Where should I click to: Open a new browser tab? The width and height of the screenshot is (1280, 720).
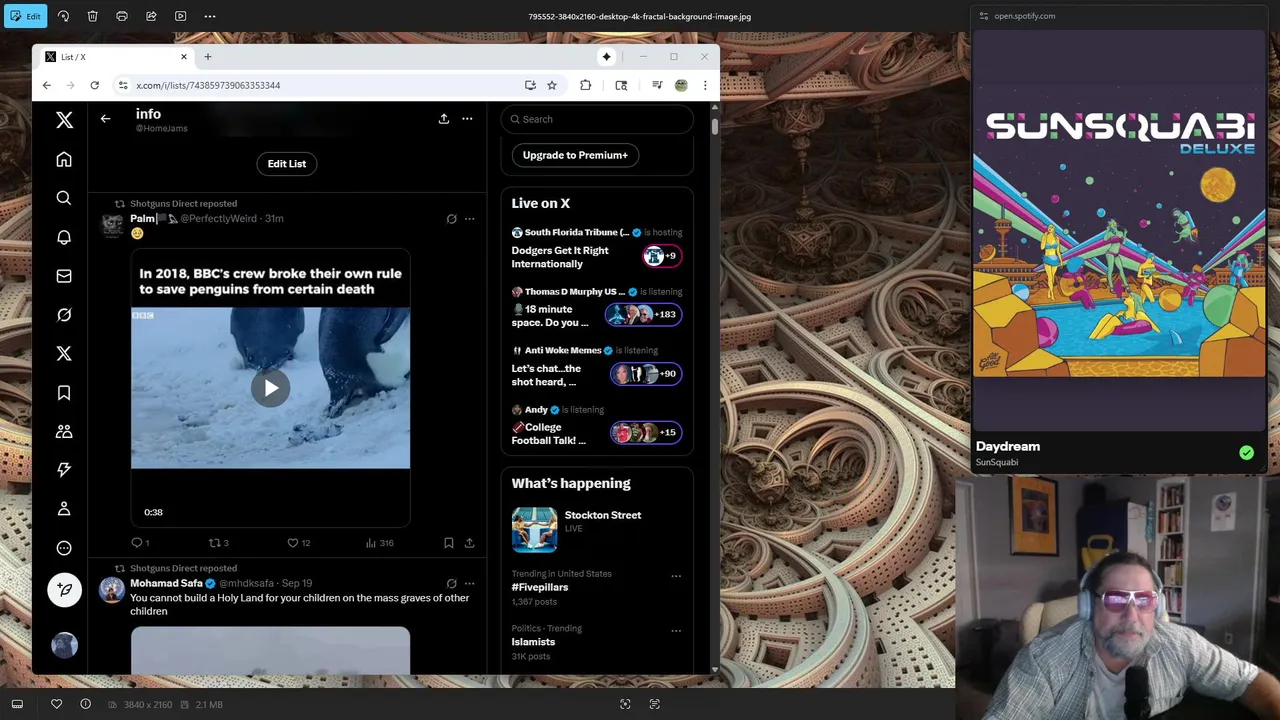[x=207, y=57]
